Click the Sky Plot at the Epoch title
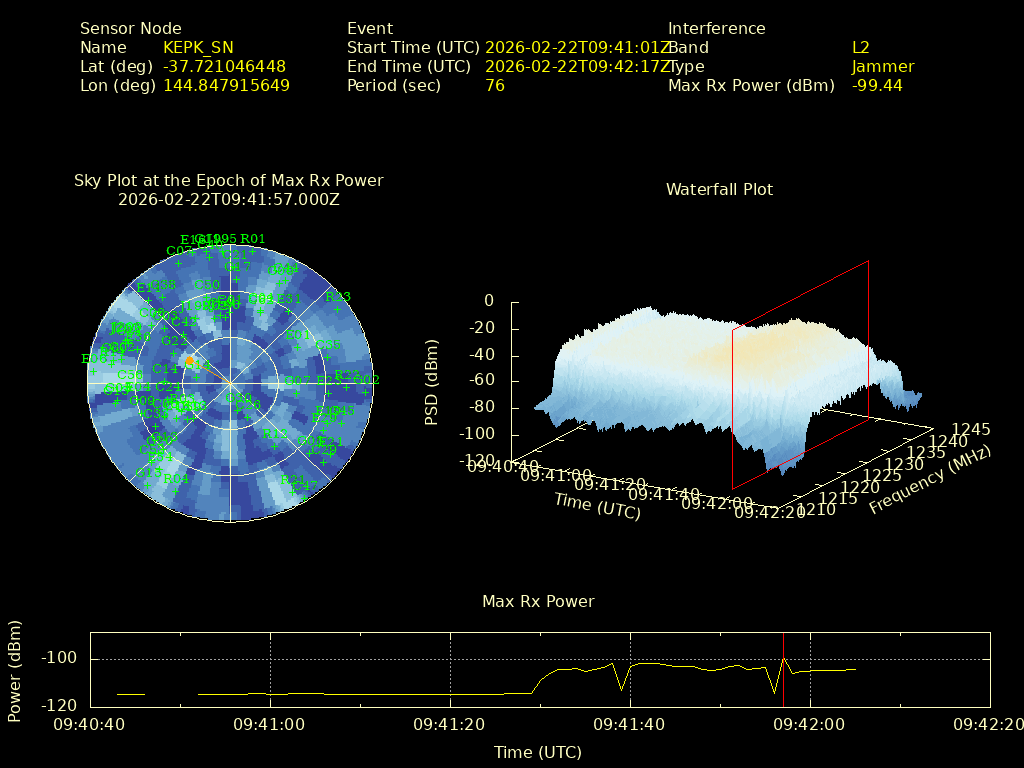This screenshot has height=768, width=1024. pyautogui.click(x=228, y=181)
